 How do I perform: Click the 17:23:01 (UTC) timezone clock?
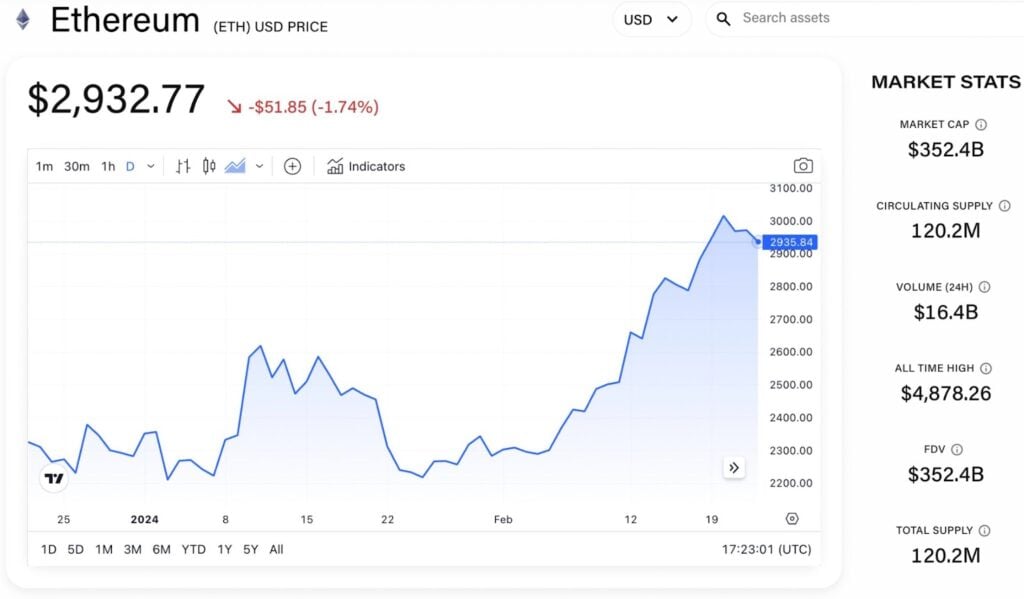coord(767,549)
